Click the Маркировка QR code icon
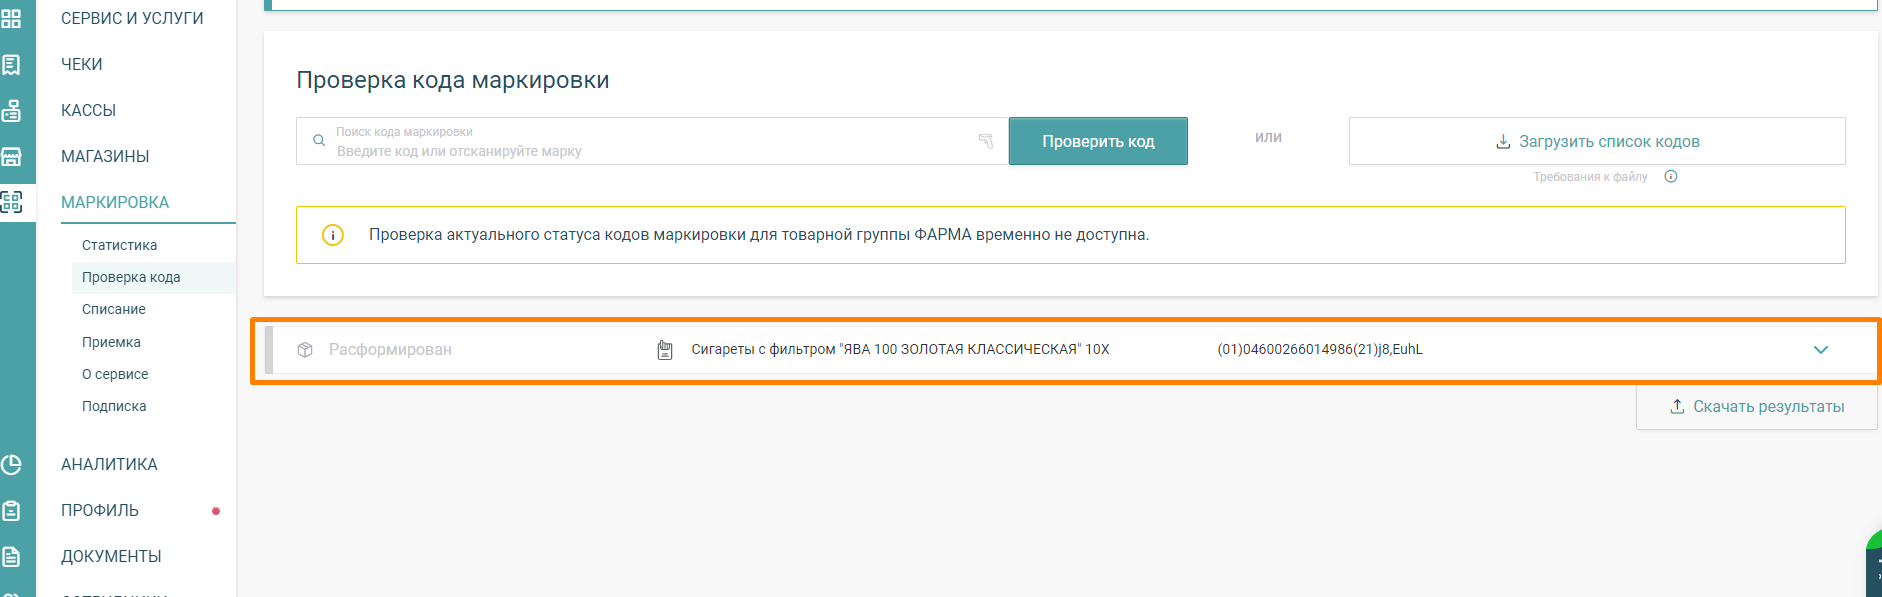This screenshot has height=597, width=1882. click(x=11, y=202)
